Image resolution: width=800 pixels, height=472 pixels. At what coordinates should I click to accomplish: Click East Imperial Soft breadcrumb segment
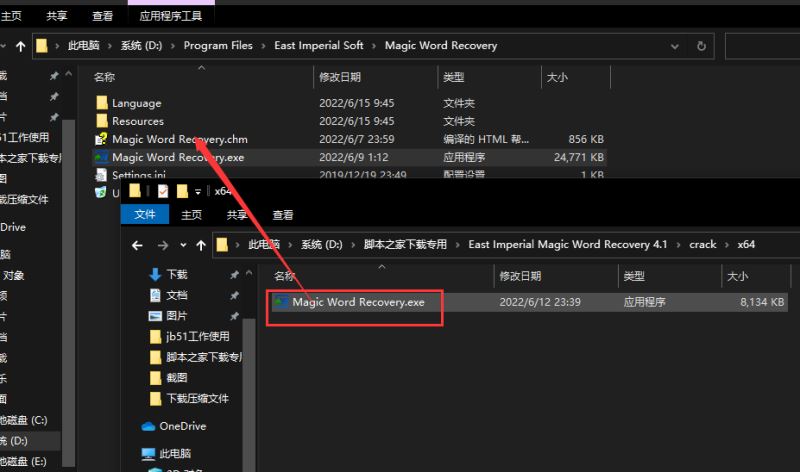[319, 46]
